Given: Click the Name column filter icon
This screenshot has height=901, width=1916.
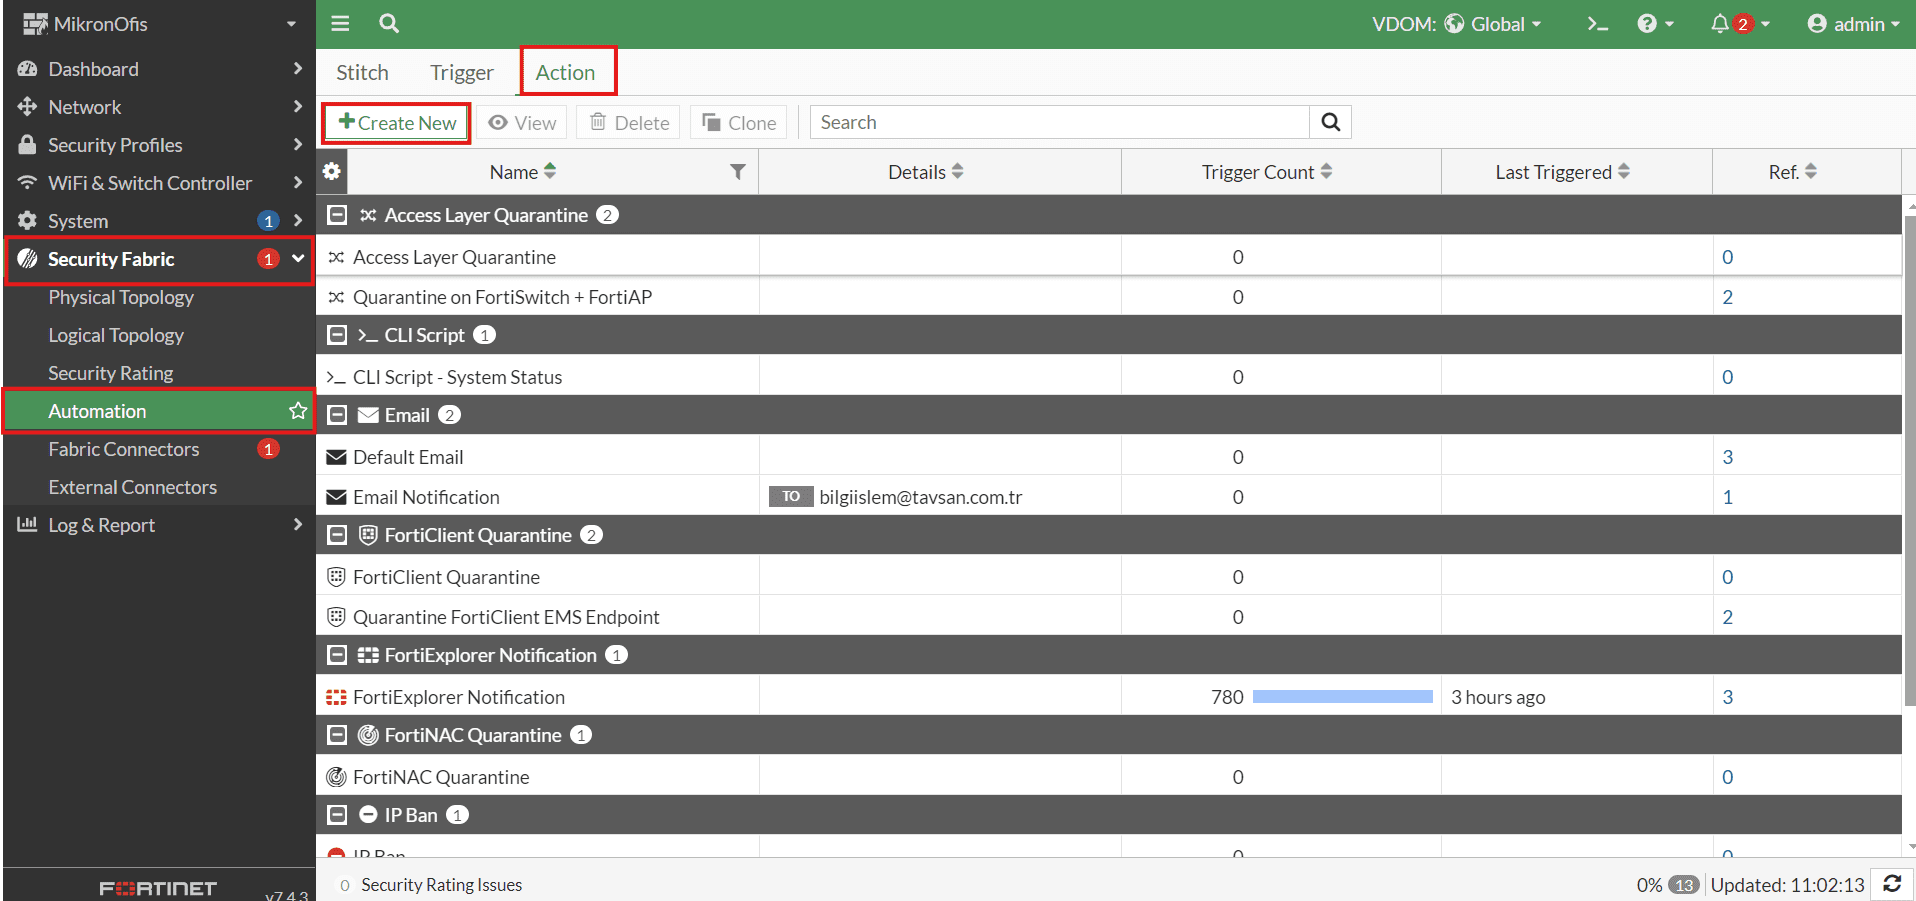Looking at the screenshot, I should [x=738, y=172].
